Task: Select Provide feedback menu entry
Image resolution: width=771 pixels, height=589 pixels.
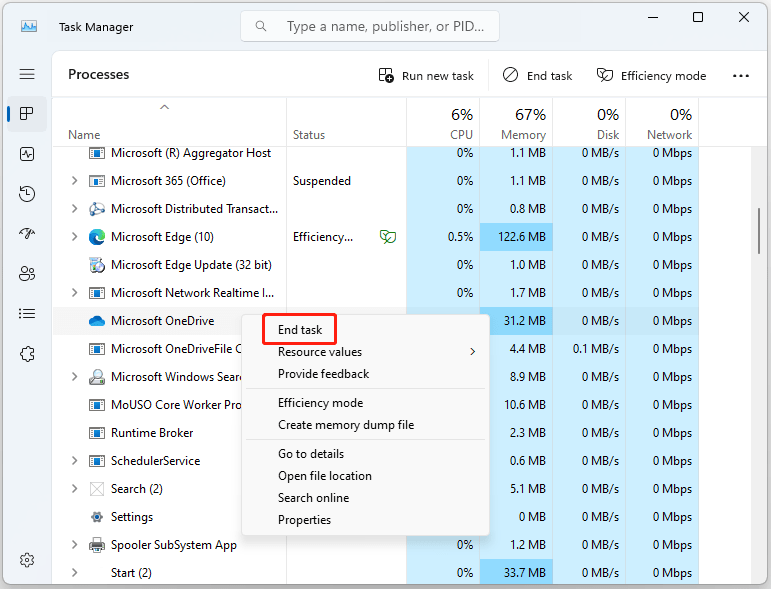Action: 365,374
